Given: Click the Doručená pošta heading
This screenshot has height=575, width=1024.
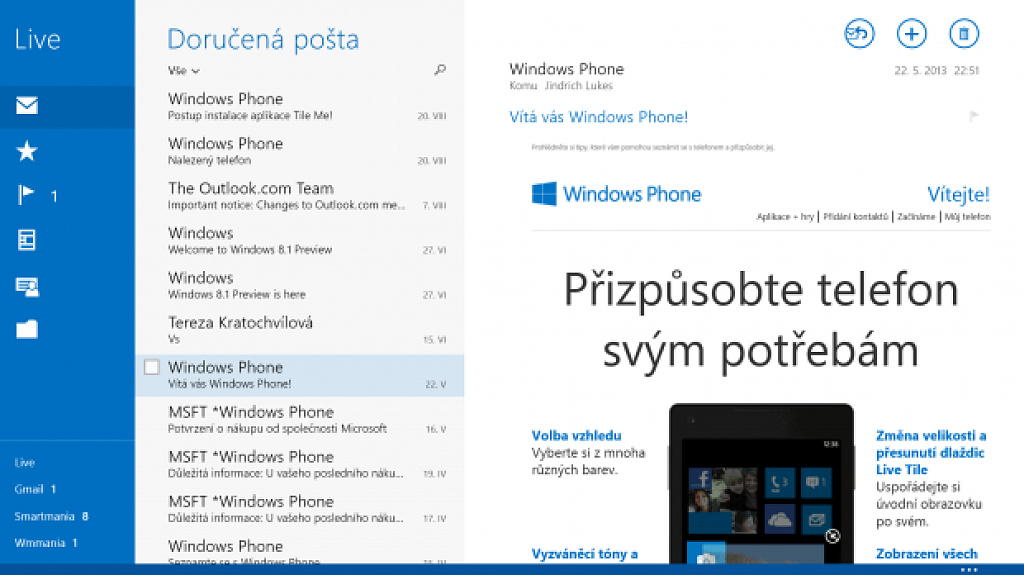Looking at the screenshot, I should pyautogui.click(x=263, y=39).
